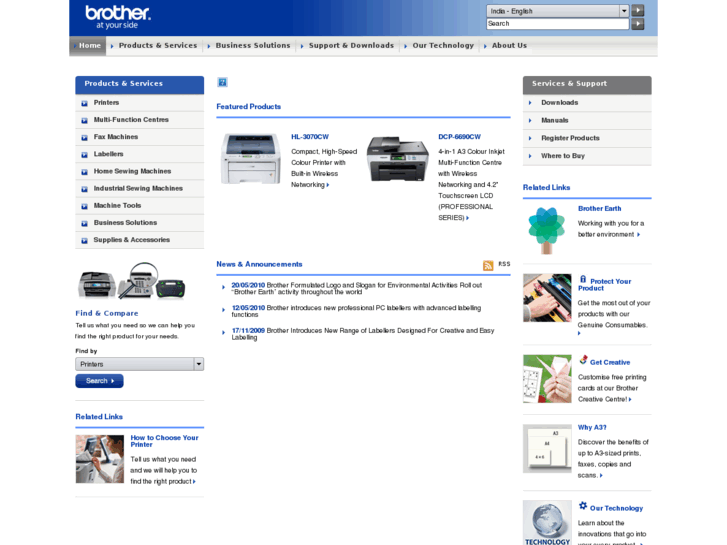The width and height of the screenshot is (727, 545).
Task: Click the gear icon by Our Technology
Action: coord(583,506)
